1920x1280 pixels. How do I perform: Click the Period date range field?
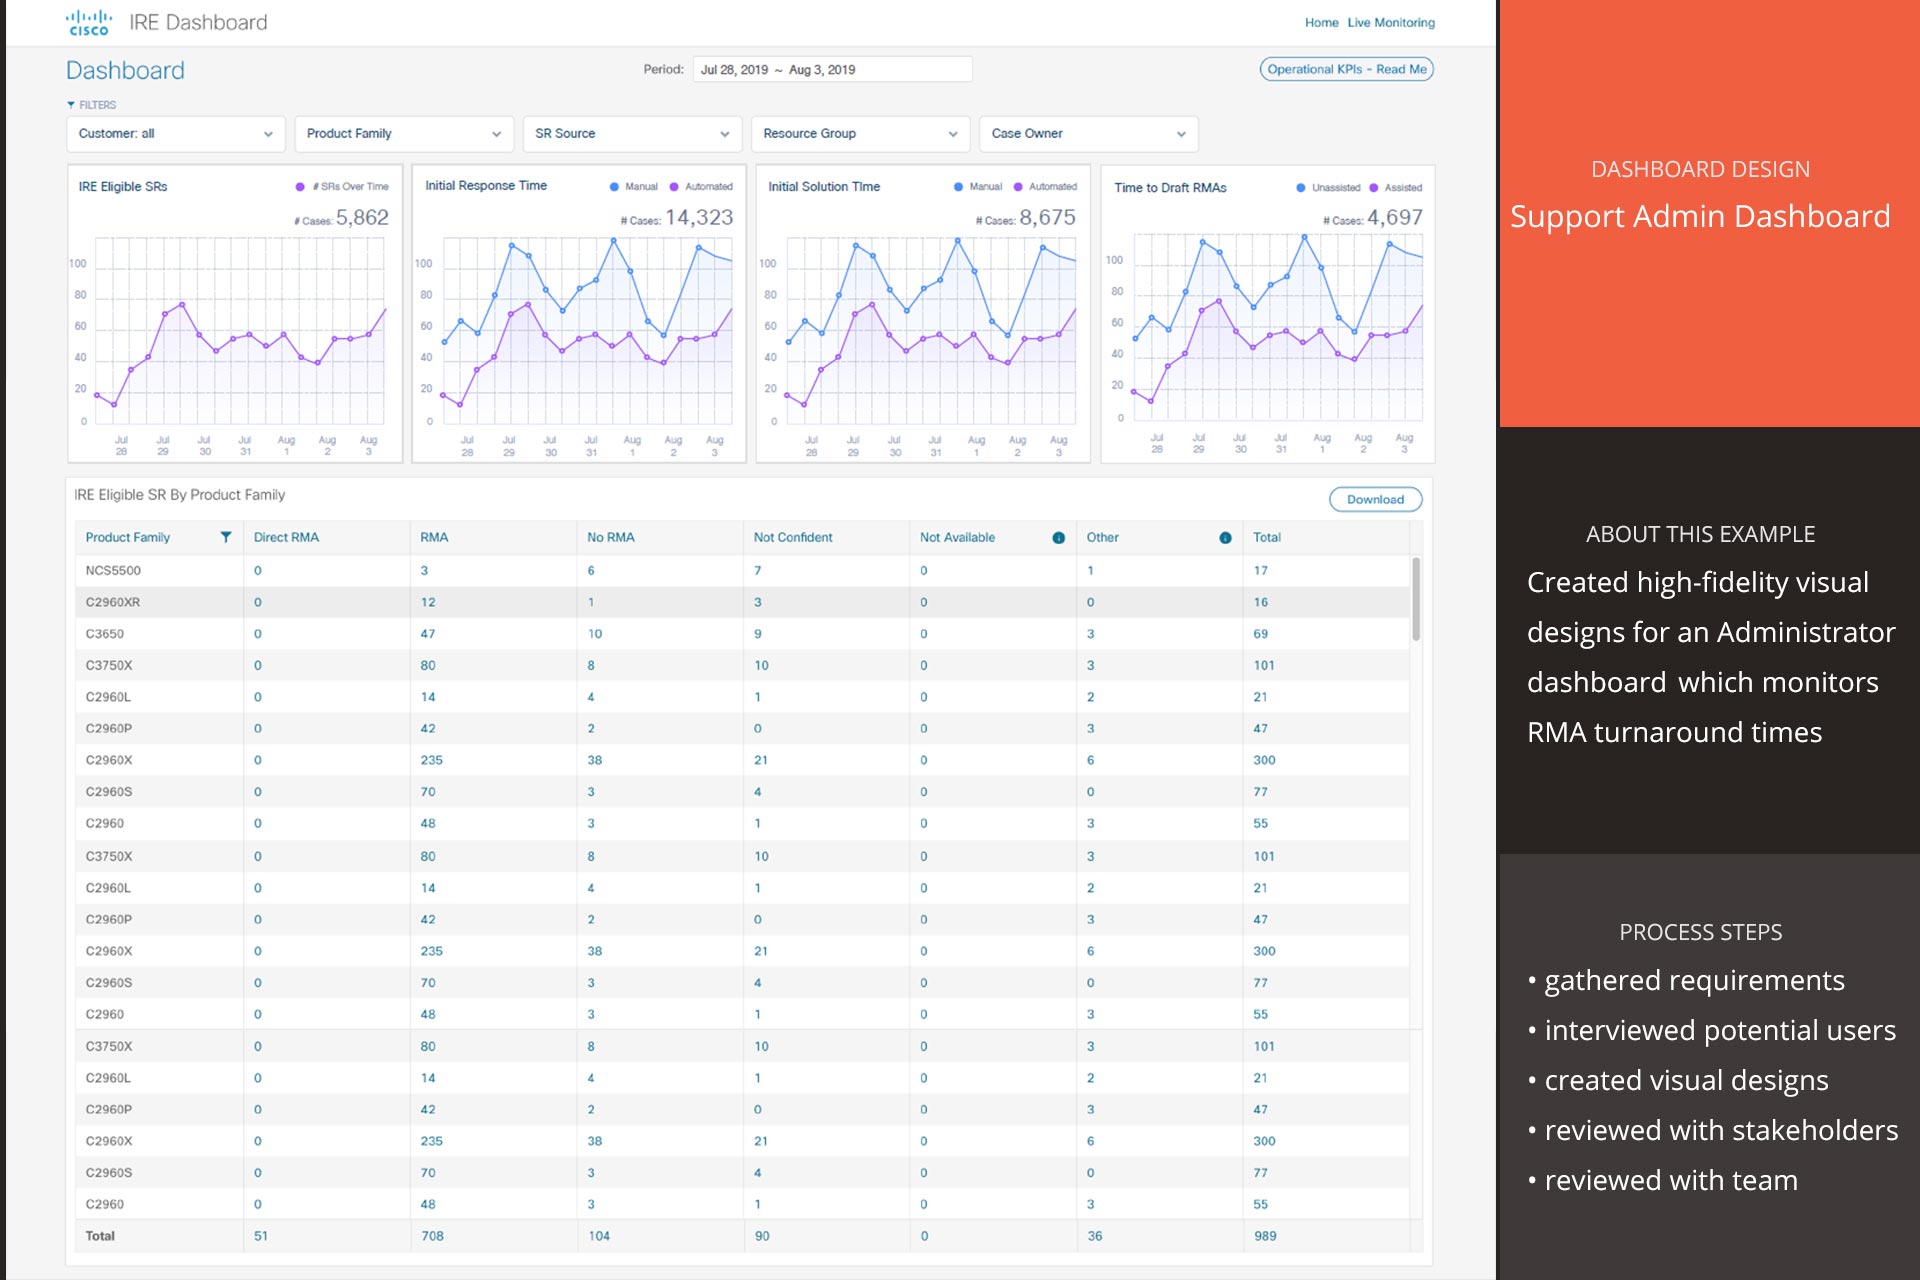[x=831, y=70]
